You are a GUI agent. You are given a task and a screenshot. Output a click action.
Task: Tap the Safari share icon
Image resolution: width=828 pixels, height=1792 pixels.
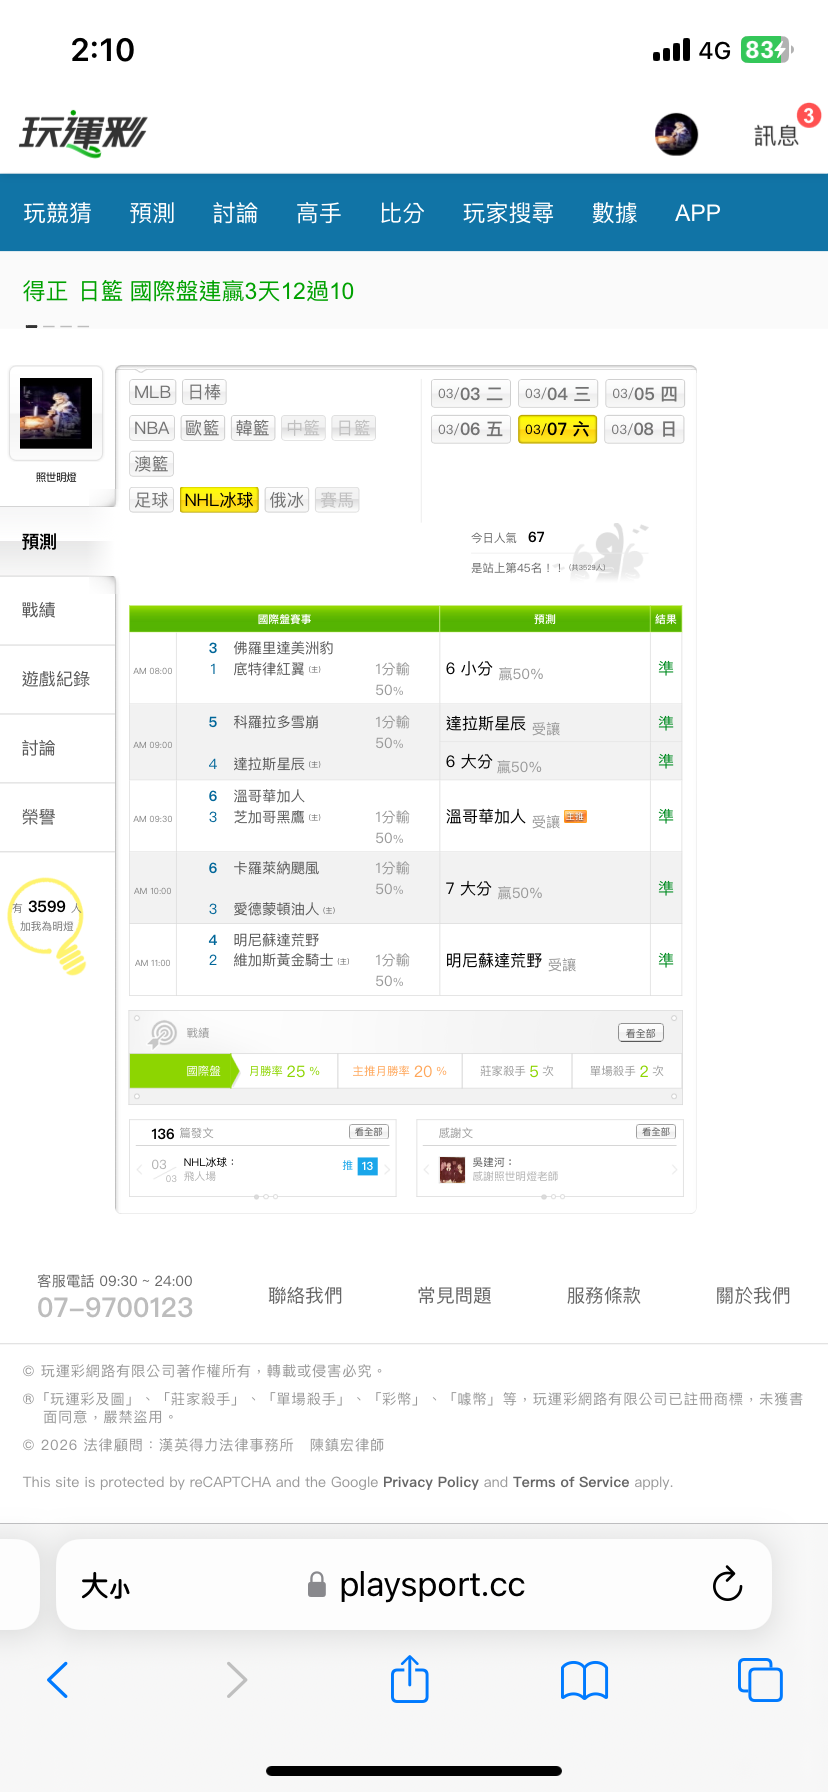click(x=410, y=1679)
